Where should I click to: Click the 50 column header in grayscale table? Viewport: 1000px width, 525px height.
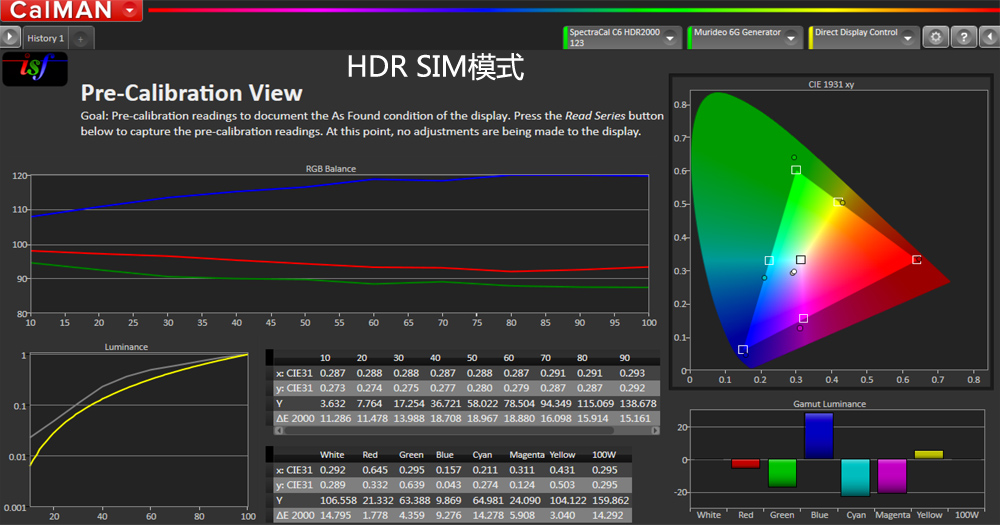pos(472,358)
